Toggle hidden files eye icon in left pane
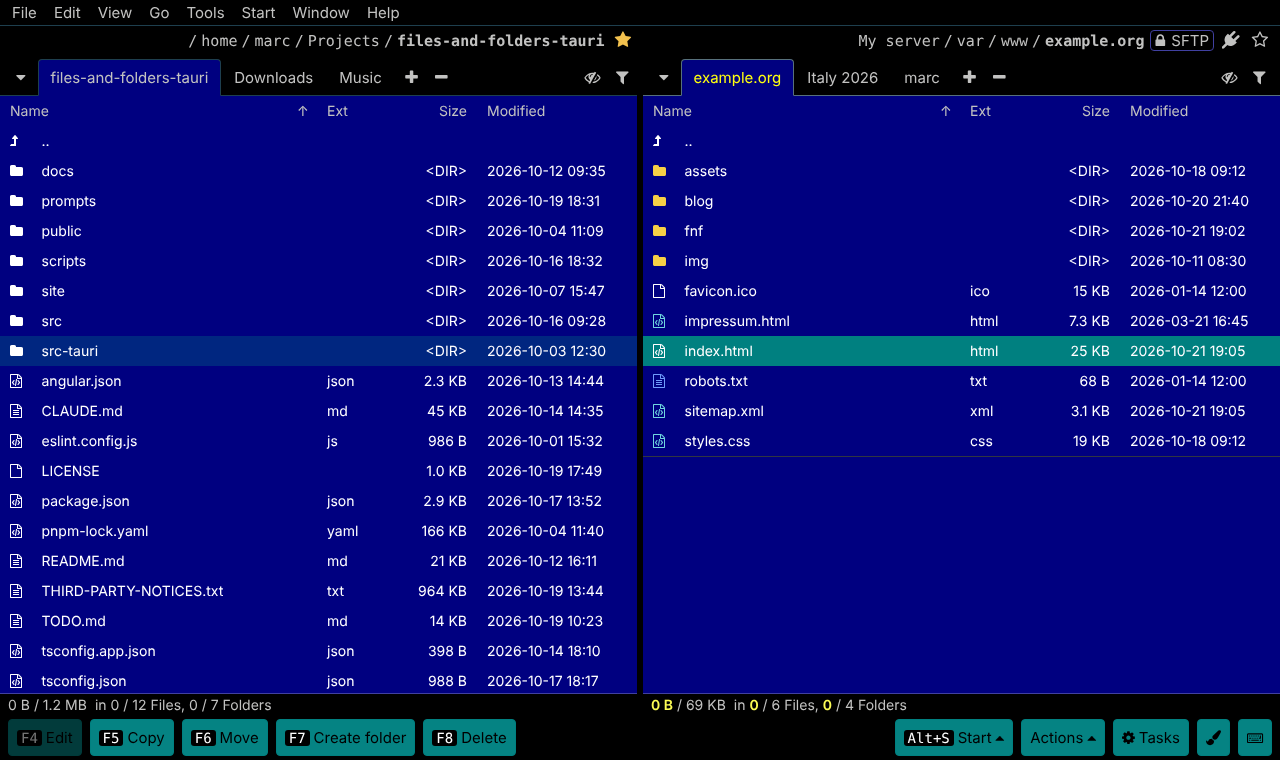This screenshot has height=760, width=1280. click(592, 77)
